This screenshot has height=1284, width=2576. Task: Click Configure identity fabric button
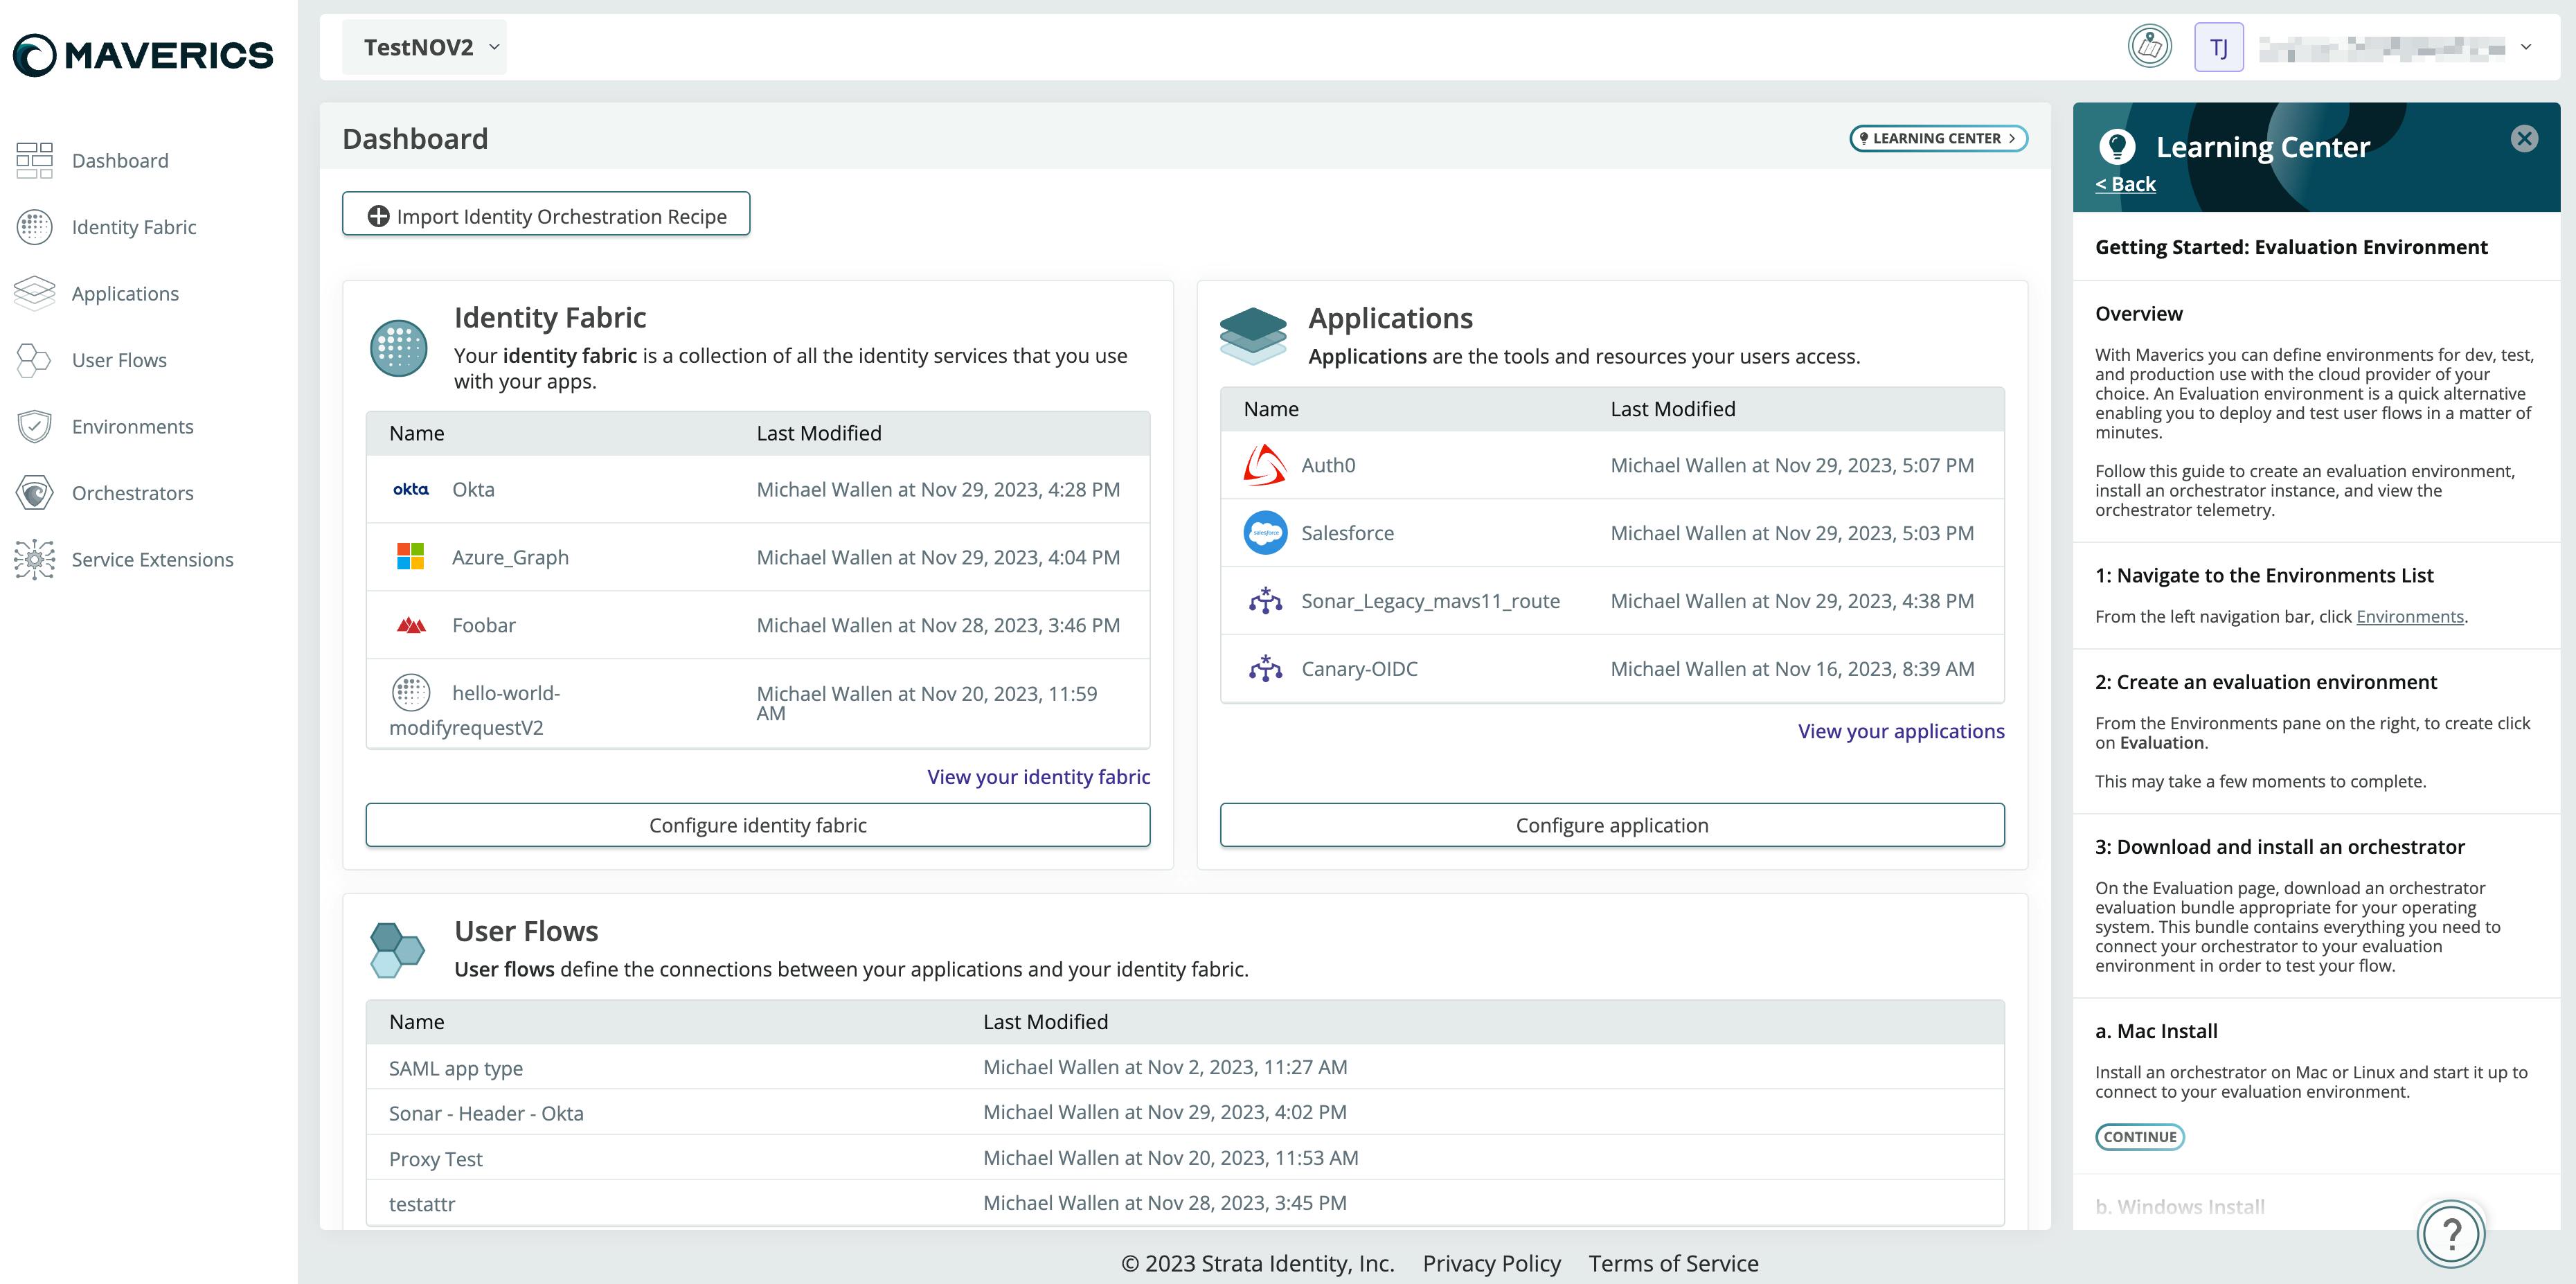[757, 825]
